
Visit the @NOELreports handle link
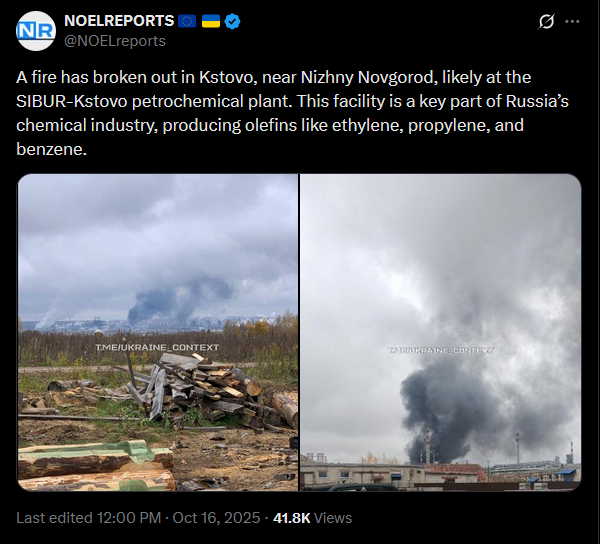pos(115,41)
